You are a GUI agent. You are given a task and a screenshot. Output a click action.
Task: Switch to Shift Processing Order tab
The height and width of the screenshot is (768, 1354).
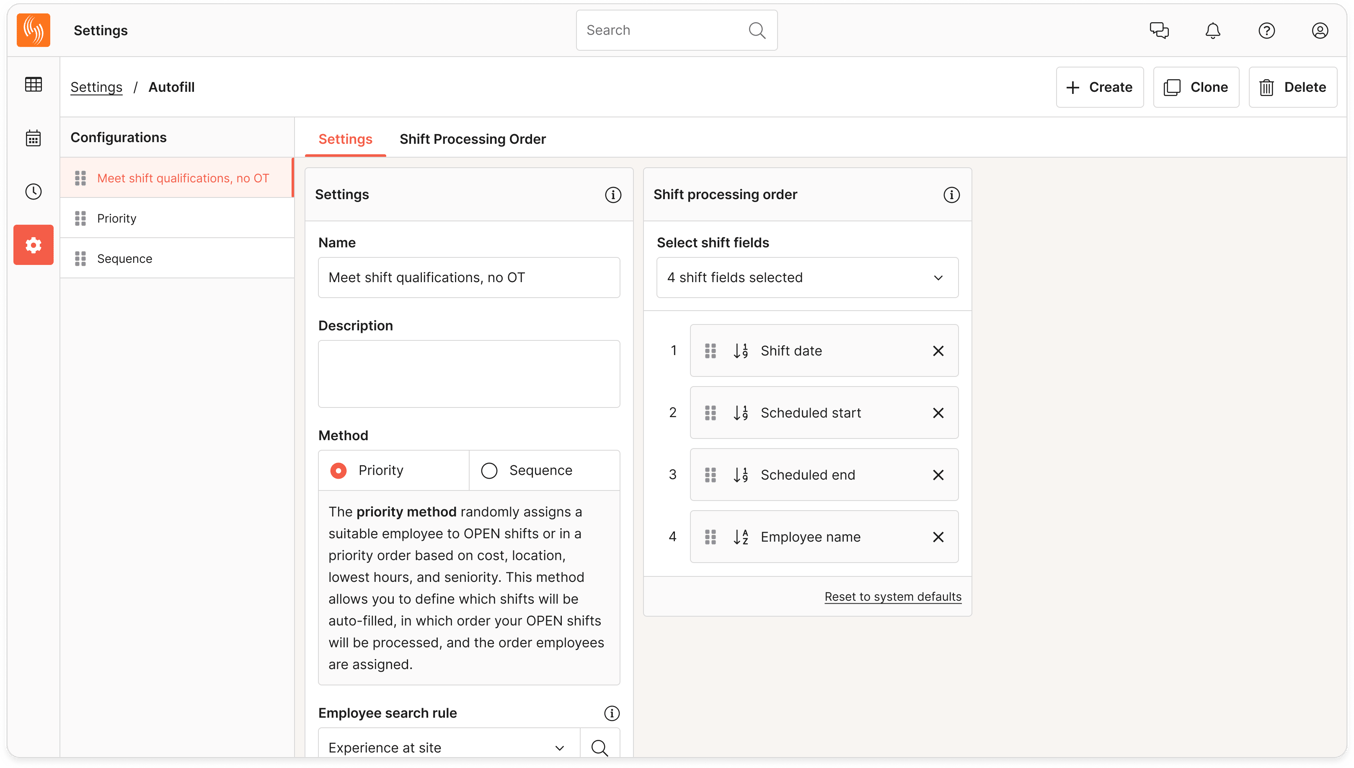coord(473,139)
